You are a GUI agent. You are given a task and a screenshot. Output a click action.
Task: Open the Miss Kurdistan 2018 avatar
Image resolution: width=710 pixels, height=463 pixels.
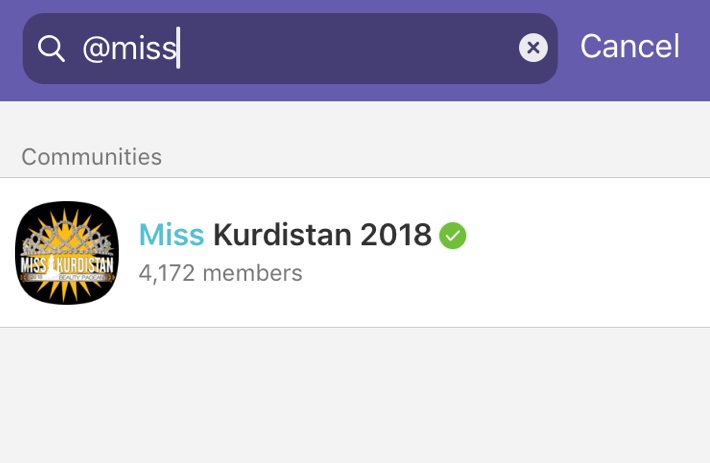[67, 253]
